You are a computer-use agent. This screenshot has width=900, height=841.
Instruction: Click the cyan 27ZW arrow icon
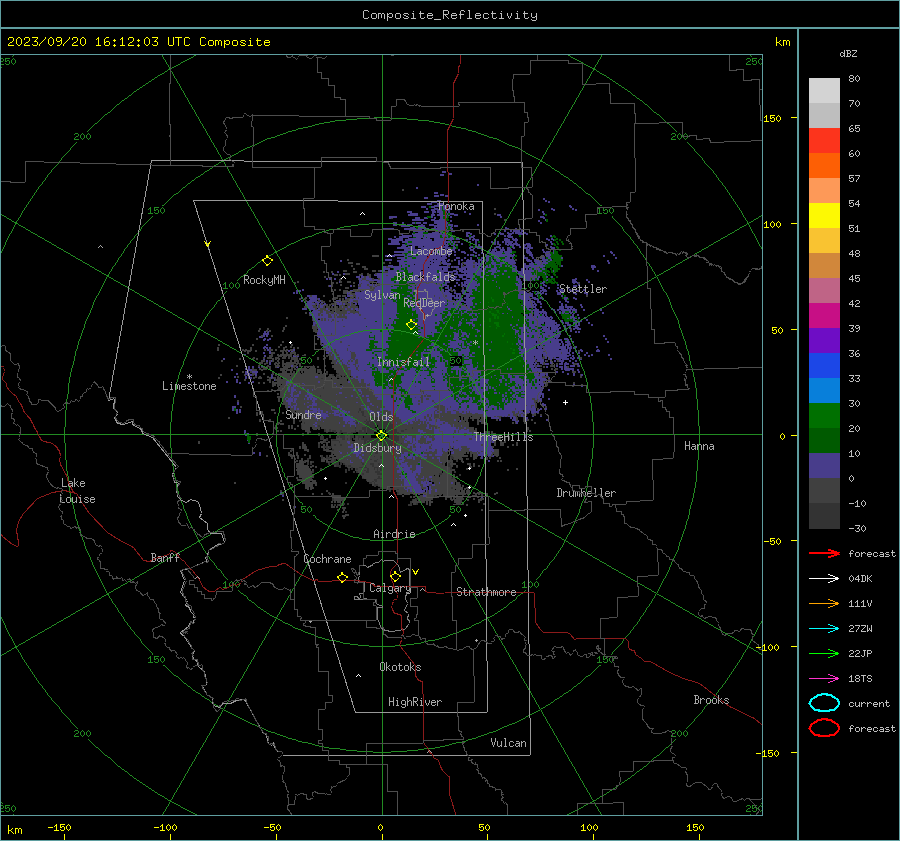click(x=824, y=629)
